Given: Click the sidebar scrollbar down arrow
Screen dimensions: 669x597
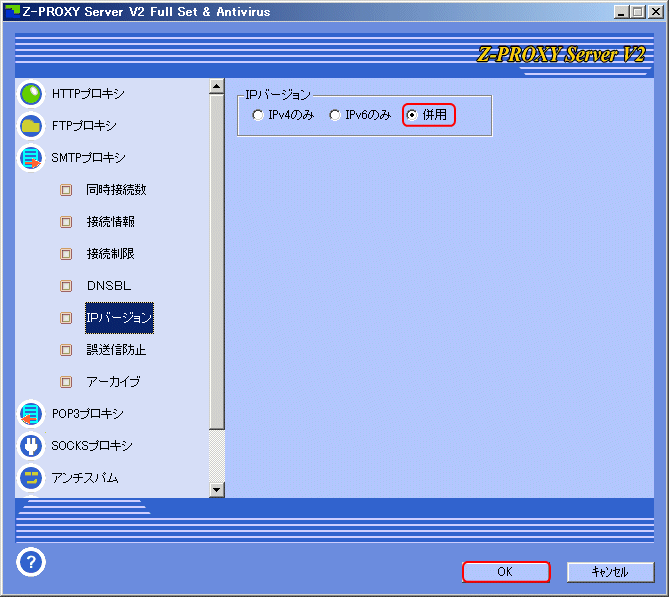Looking at the screenshot, I should (x=217, y=489).
